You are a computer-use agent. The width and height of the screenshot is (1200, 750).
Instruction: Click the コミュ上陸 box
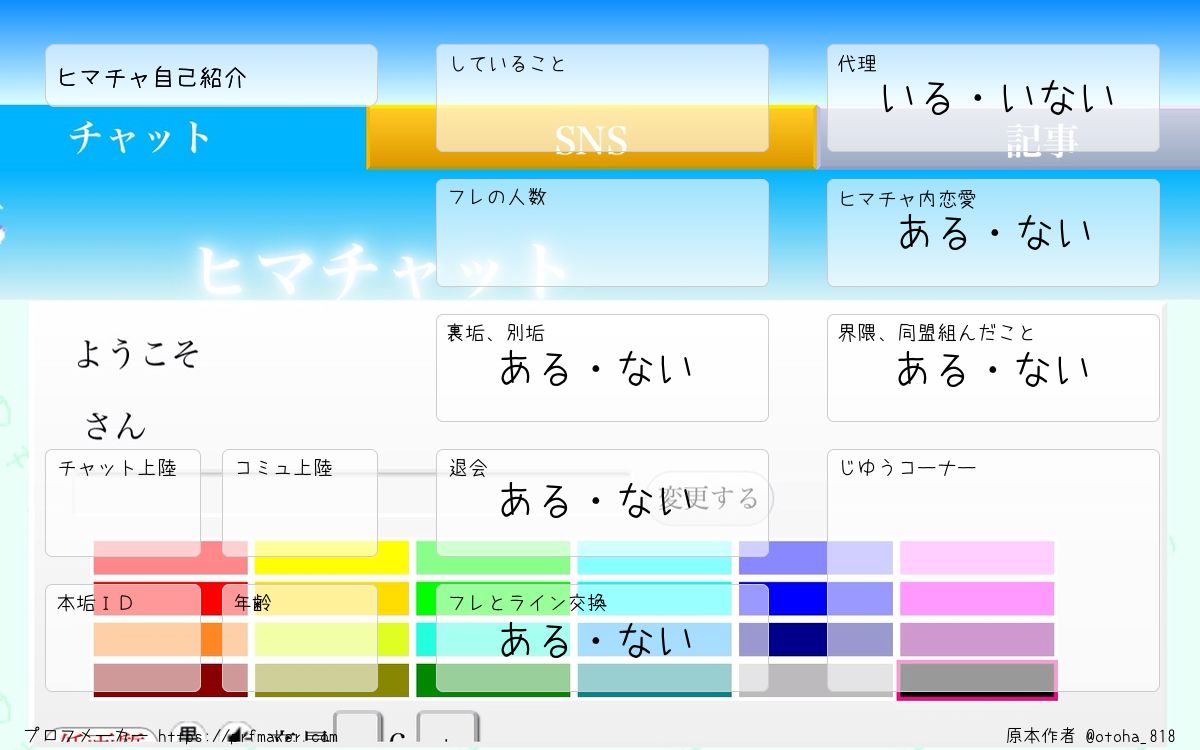(300, 503)
